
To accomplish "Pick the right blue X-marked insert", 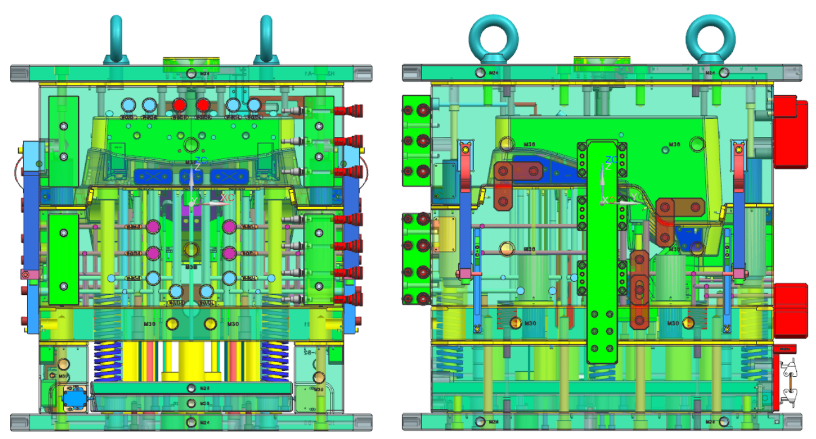I will [x=229, y=176].
